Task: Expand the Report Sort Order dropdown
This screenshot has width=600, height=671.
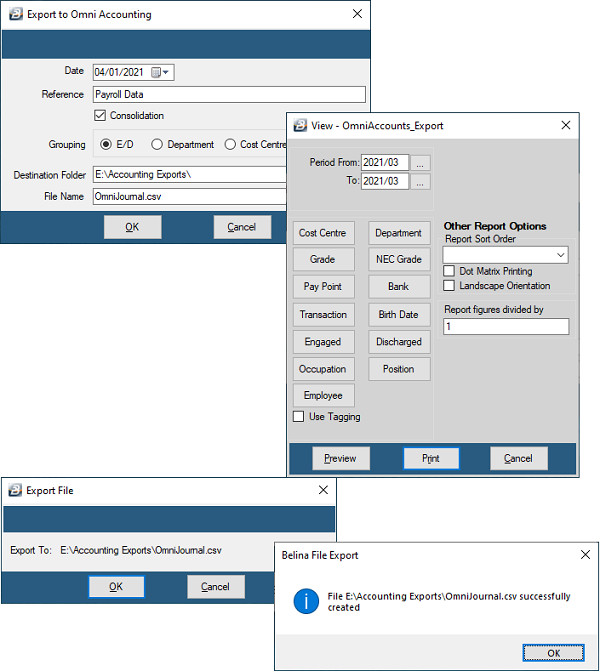Action: coord(561,255)
